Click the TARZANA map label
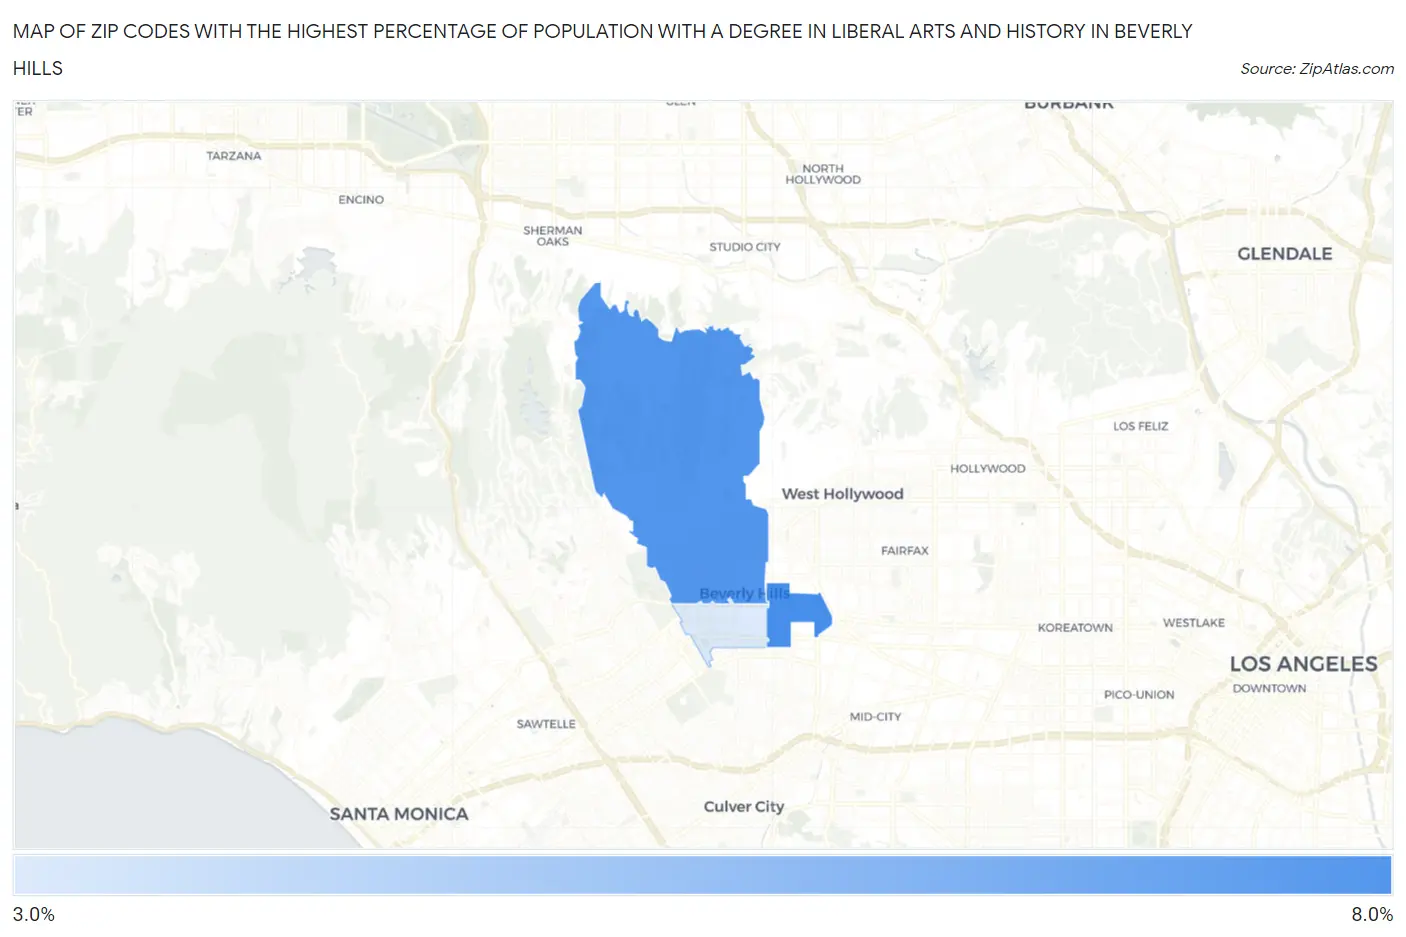Screen dimensions: 1406x937 234,156
